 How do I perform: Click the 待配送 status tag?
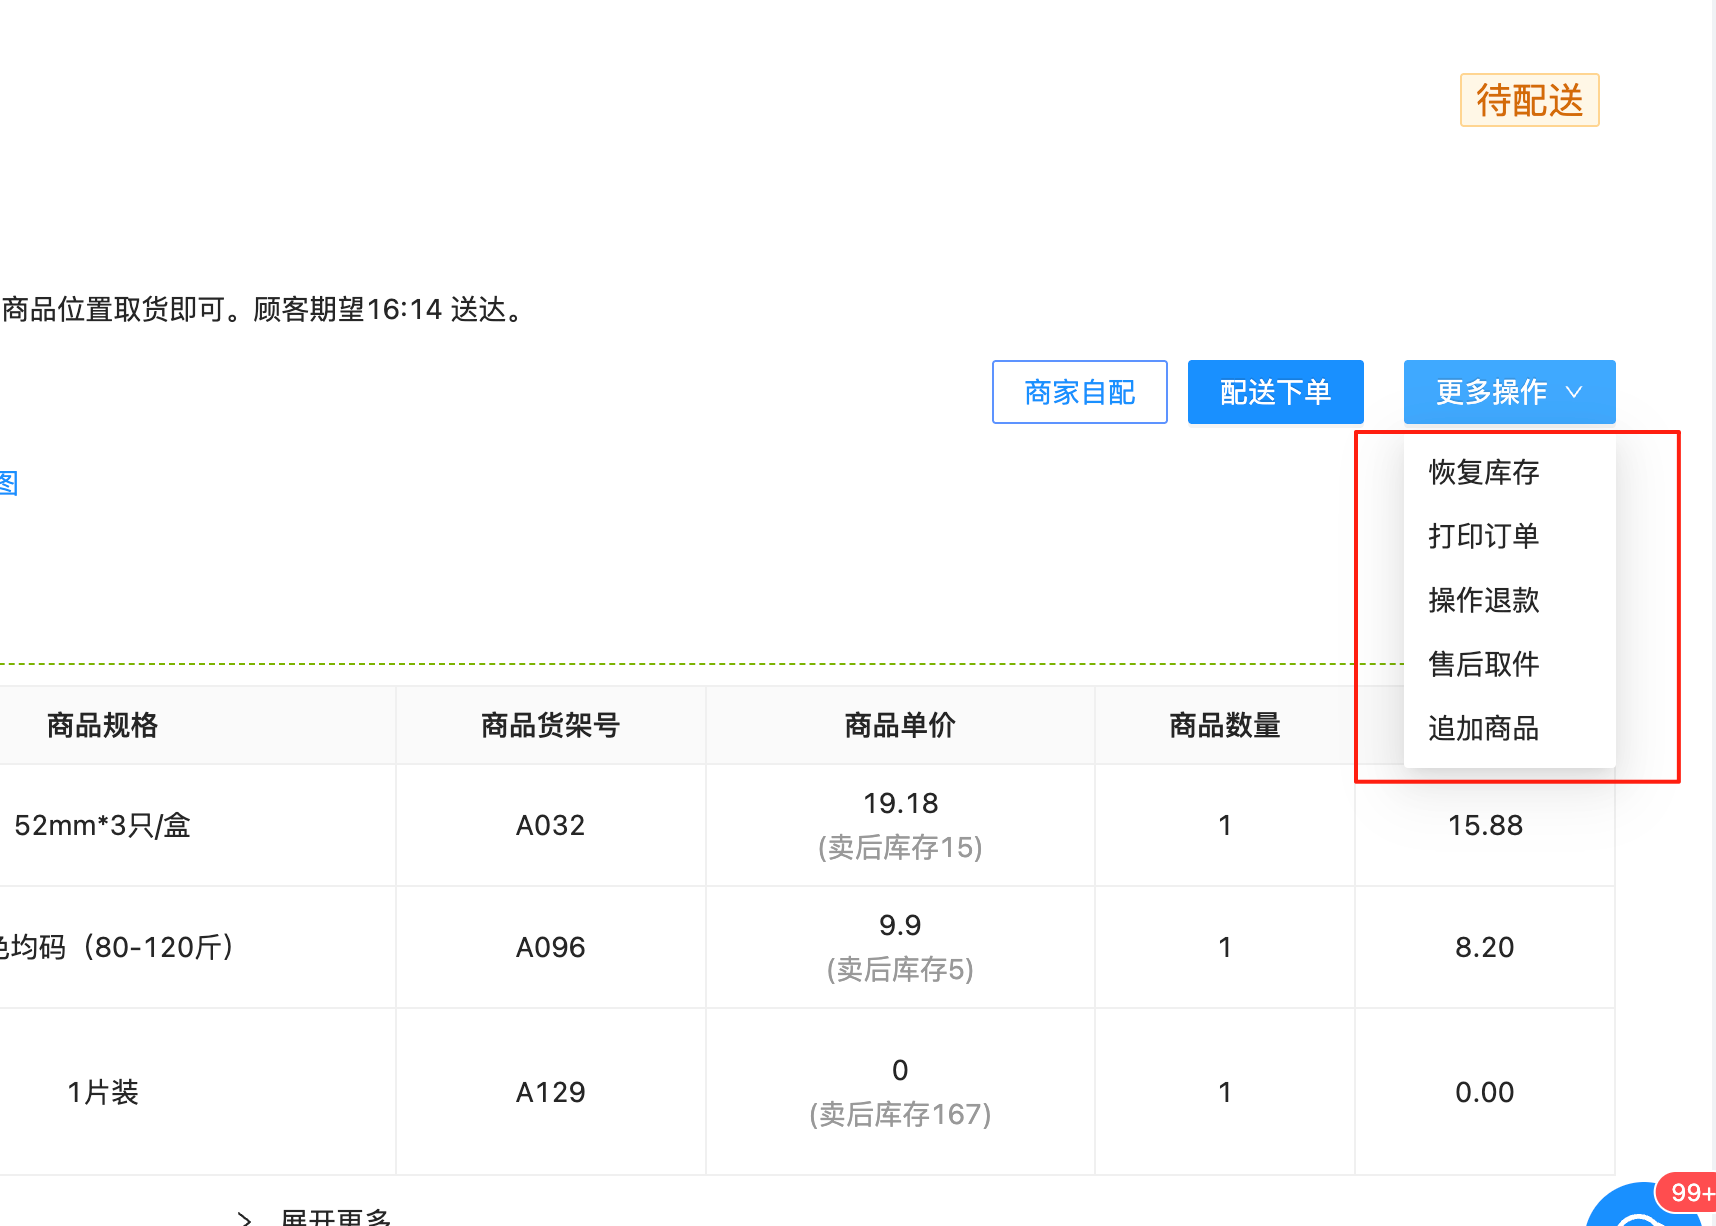1529,100
